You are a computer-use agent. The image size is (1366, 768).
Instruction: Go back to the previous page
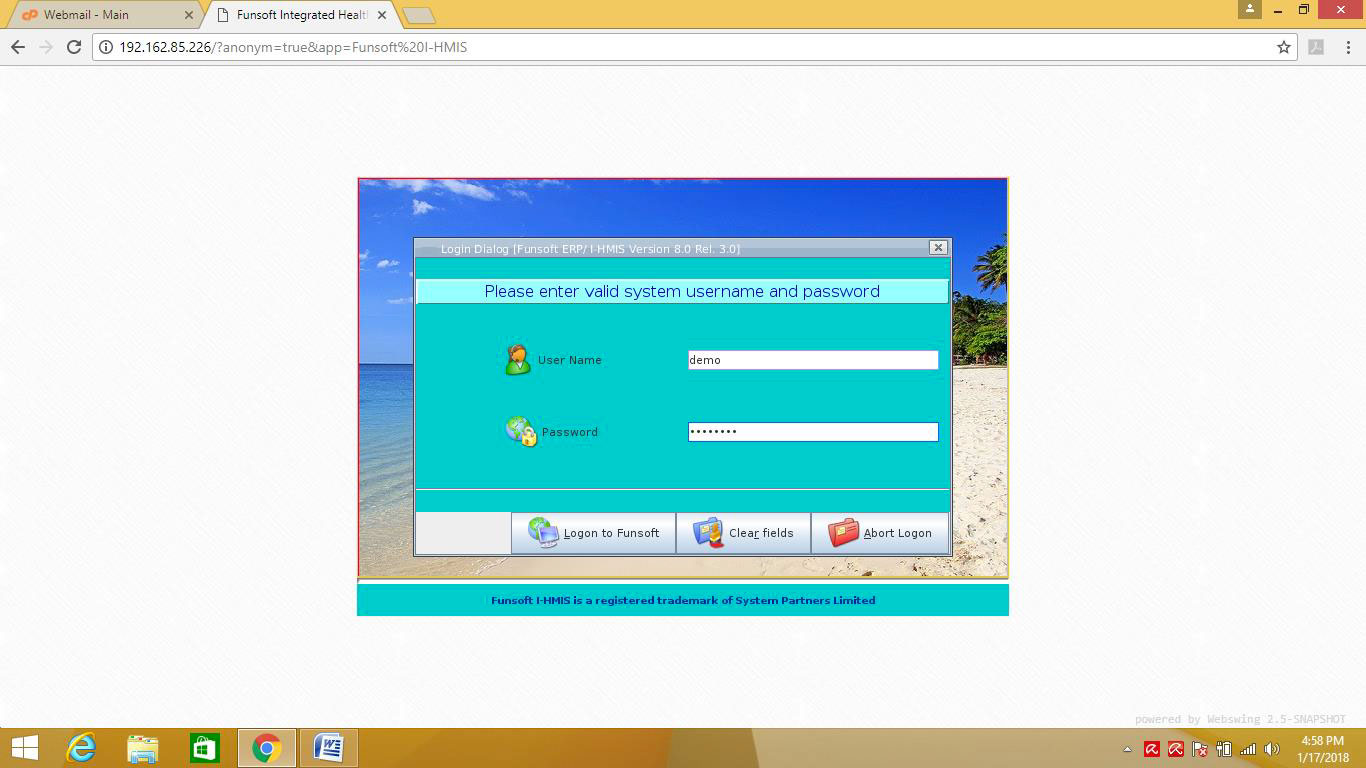tap(18, 47)
